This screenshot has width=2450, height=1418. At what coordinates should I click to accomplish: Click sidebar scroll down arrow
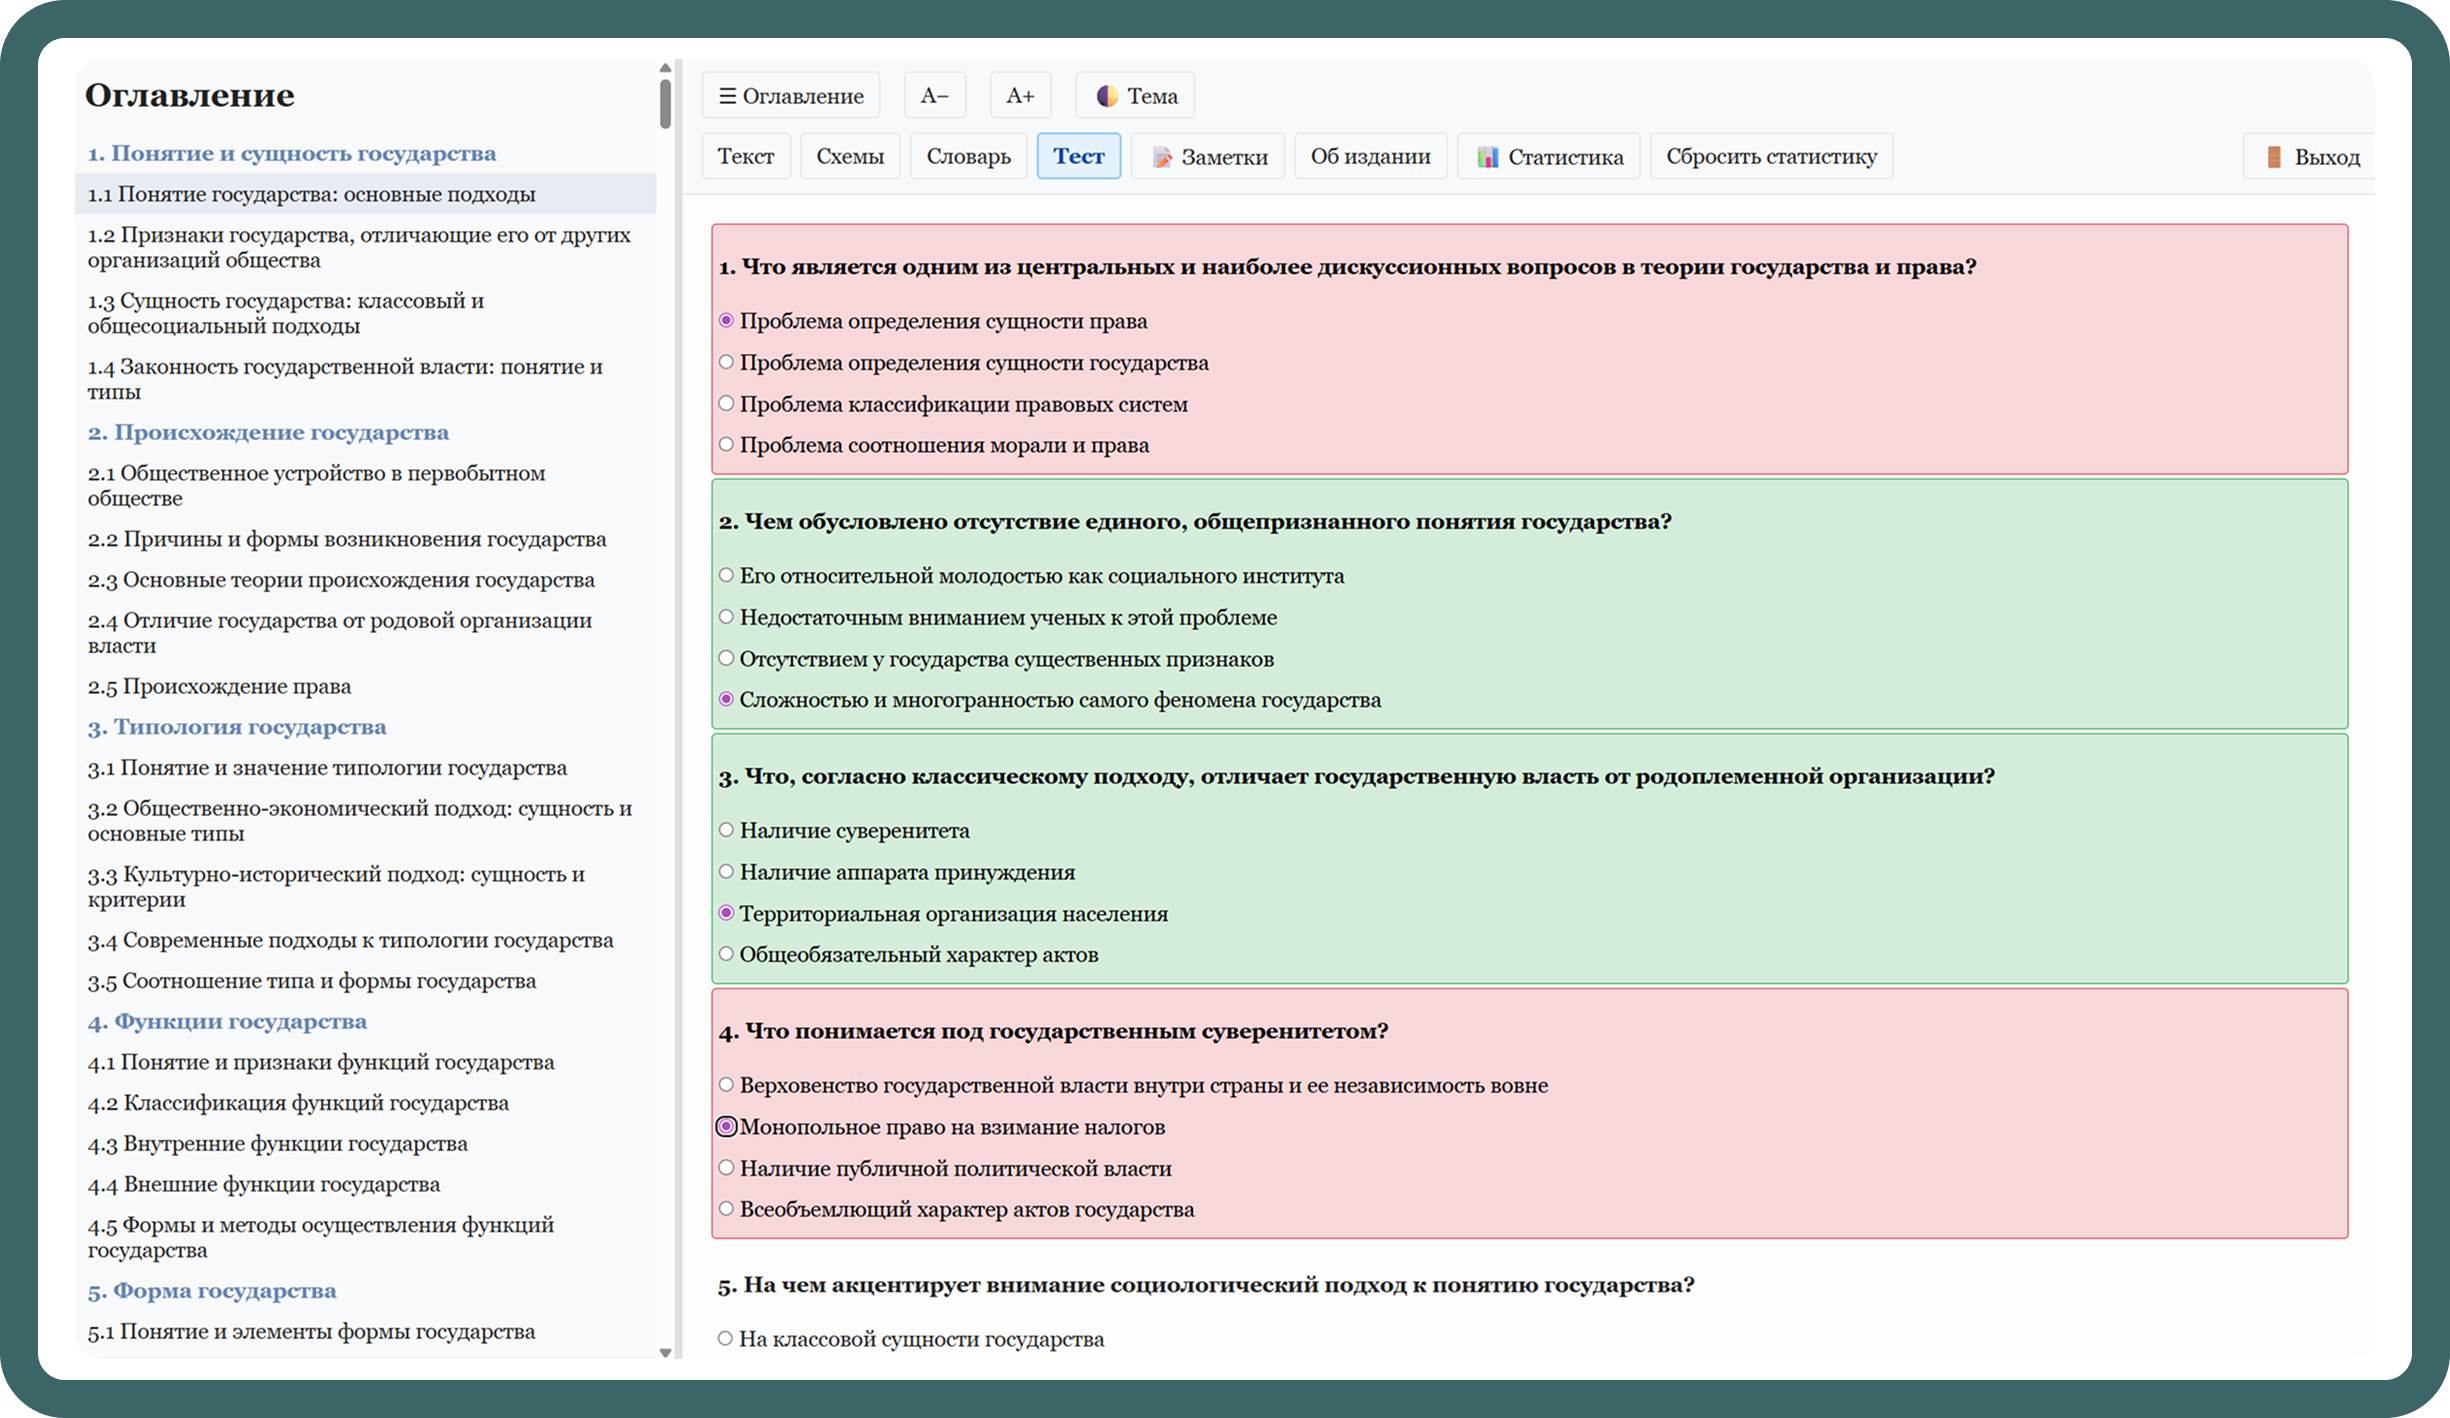point(665,1352)
